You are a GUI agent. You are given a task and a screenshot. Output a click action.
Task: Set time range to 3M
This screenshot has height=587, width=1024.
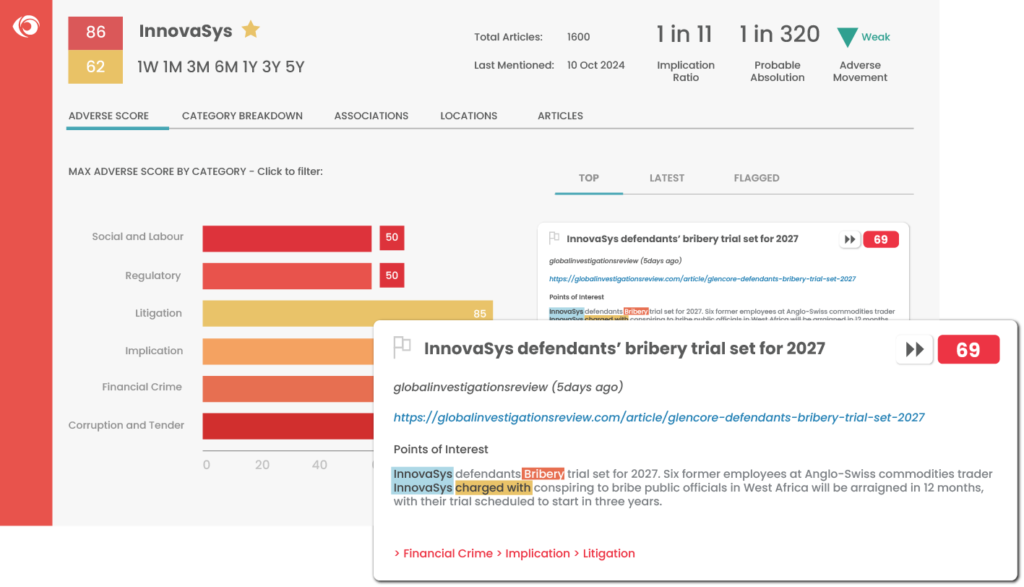[x=197, y=67]
